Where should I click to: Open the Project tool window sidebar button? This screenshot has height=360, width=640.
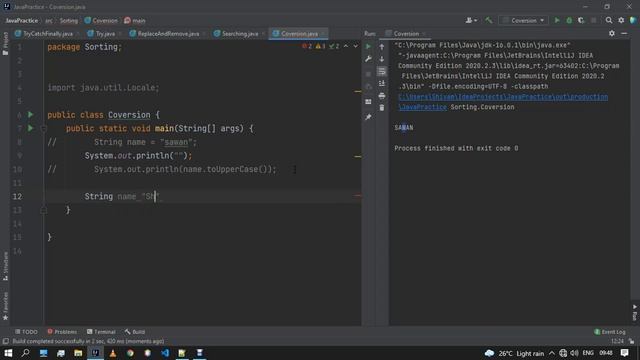5,44
